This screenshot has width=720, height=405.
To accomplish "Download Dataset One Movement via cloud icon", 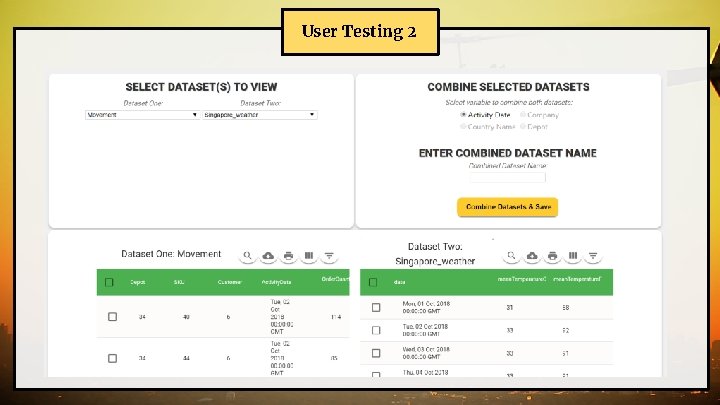I will click(x=268, y=255).
